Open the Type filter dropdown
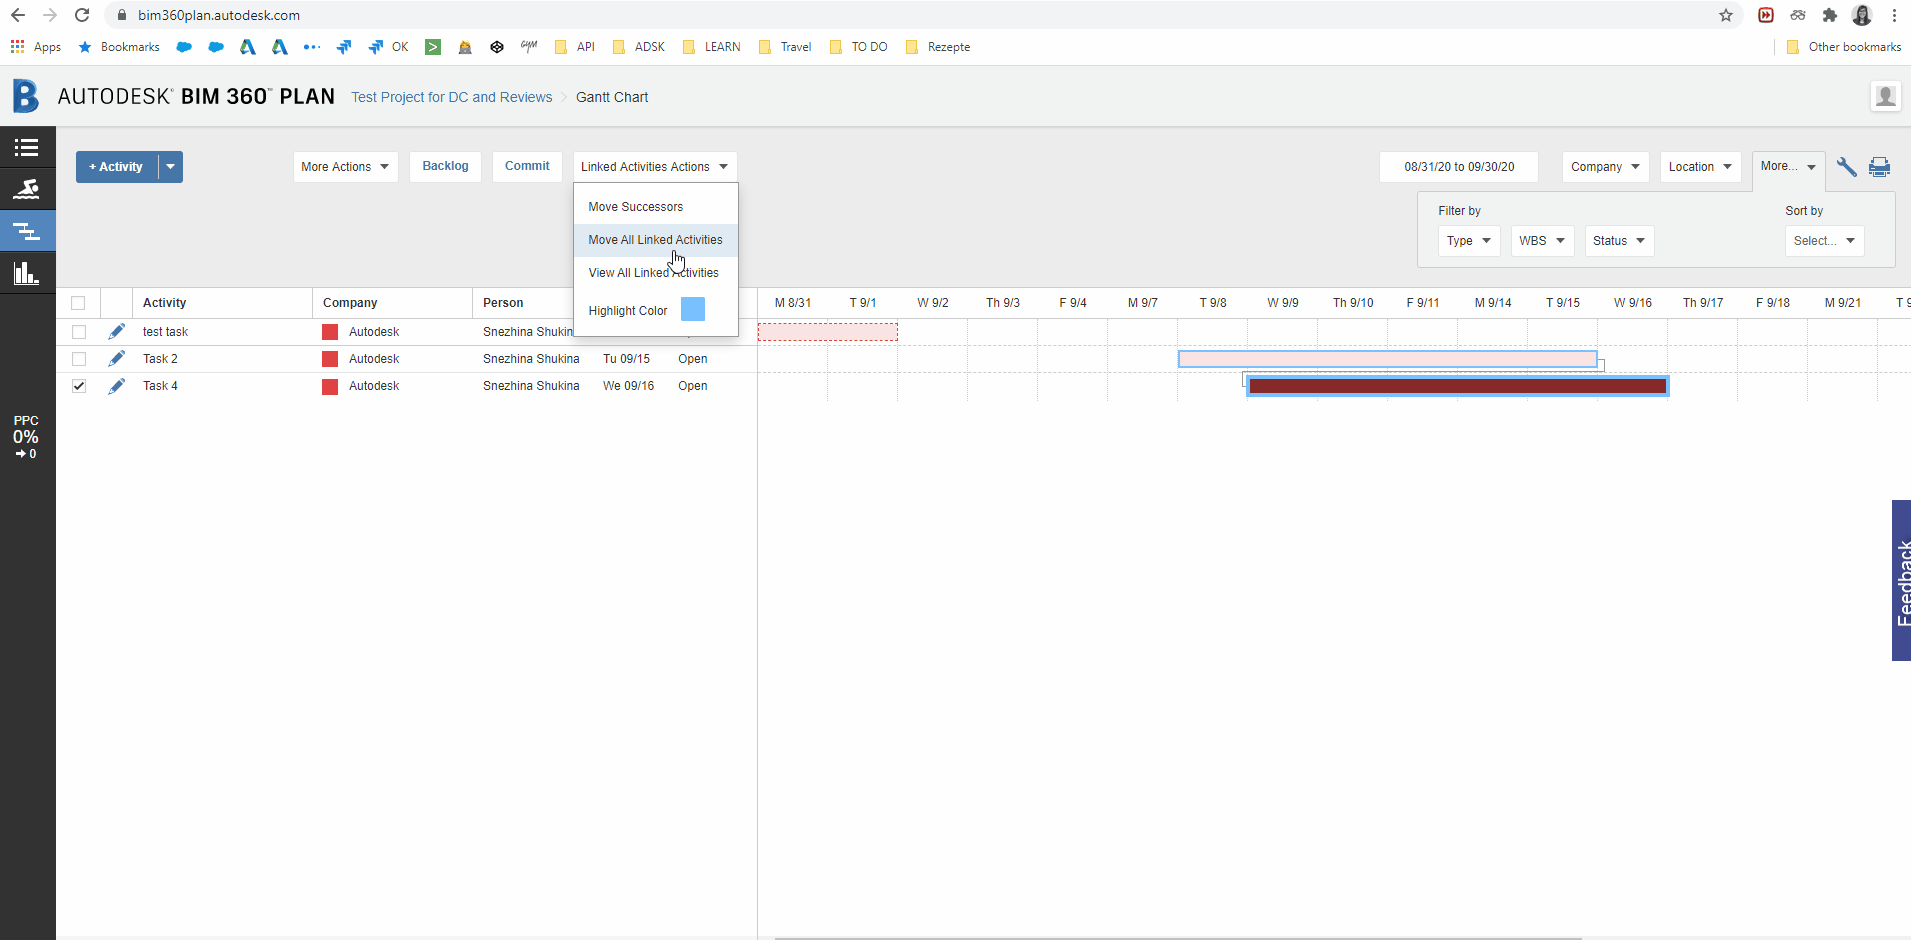 [x=1469, y=241]
